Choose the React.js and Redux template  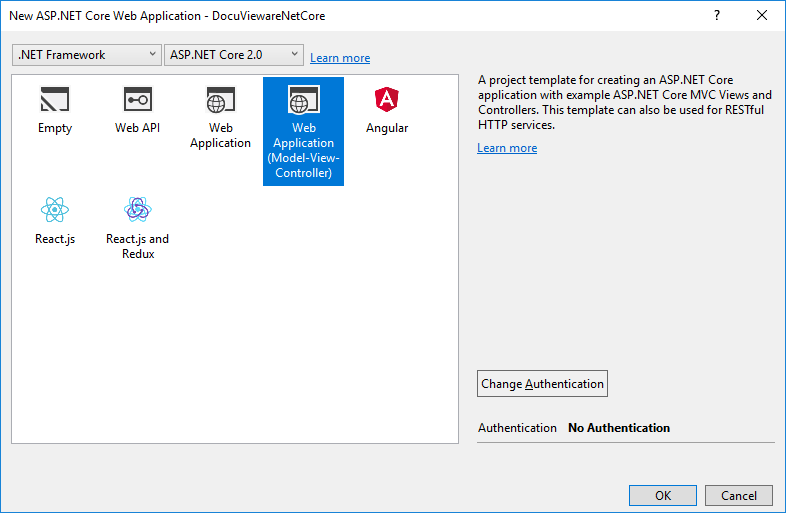pyautogui.click(x=137, y=229)
